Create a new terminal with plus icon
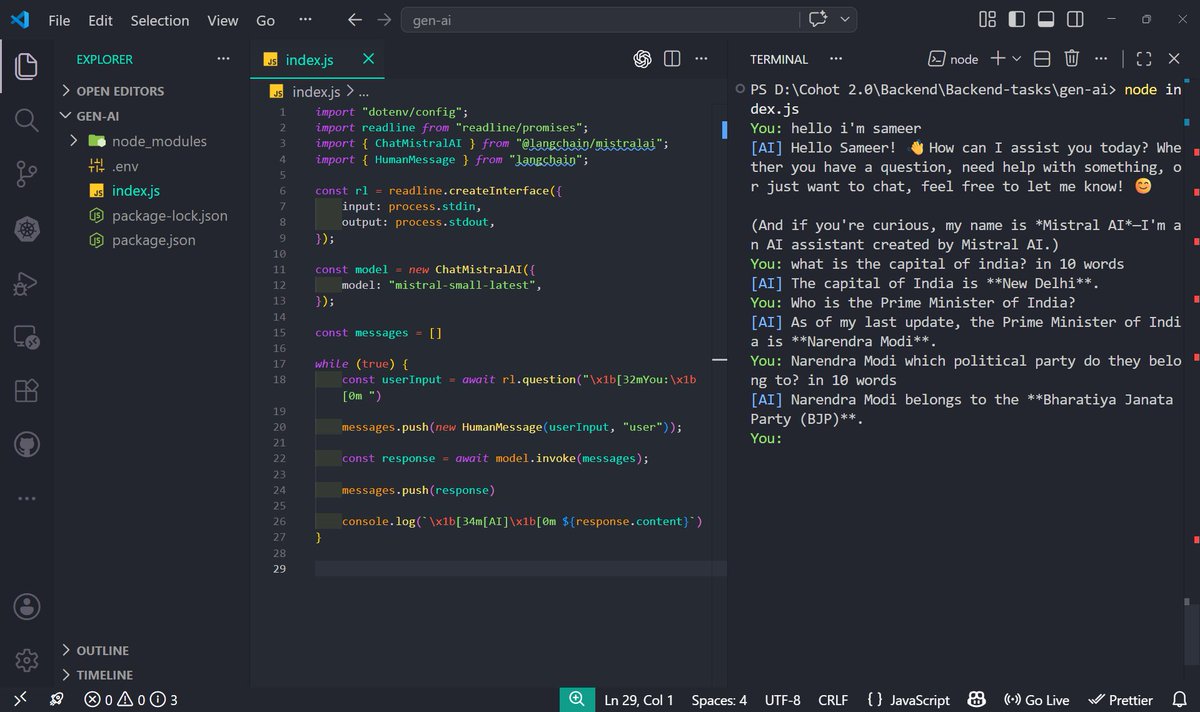 [x=998, y=59]
